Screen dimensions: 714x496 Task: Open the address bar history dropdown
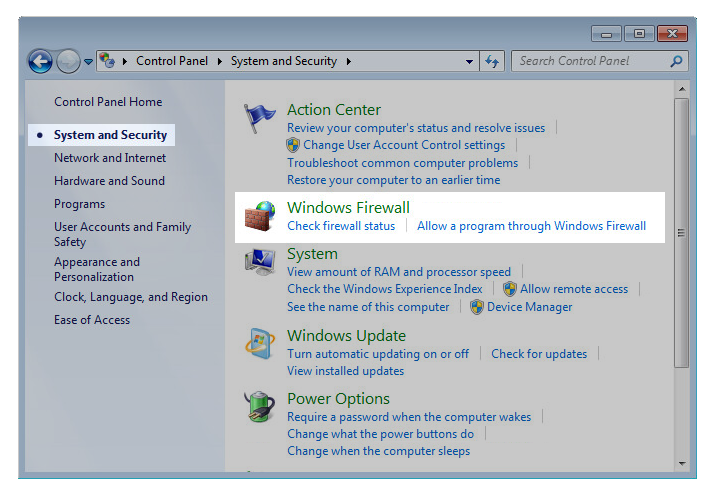pos(469,61)
